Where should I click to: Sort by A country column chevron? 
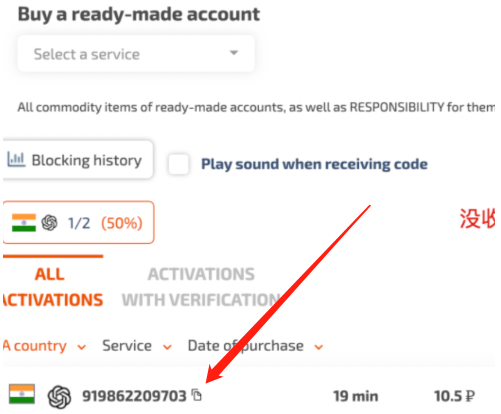pos(82,347)
